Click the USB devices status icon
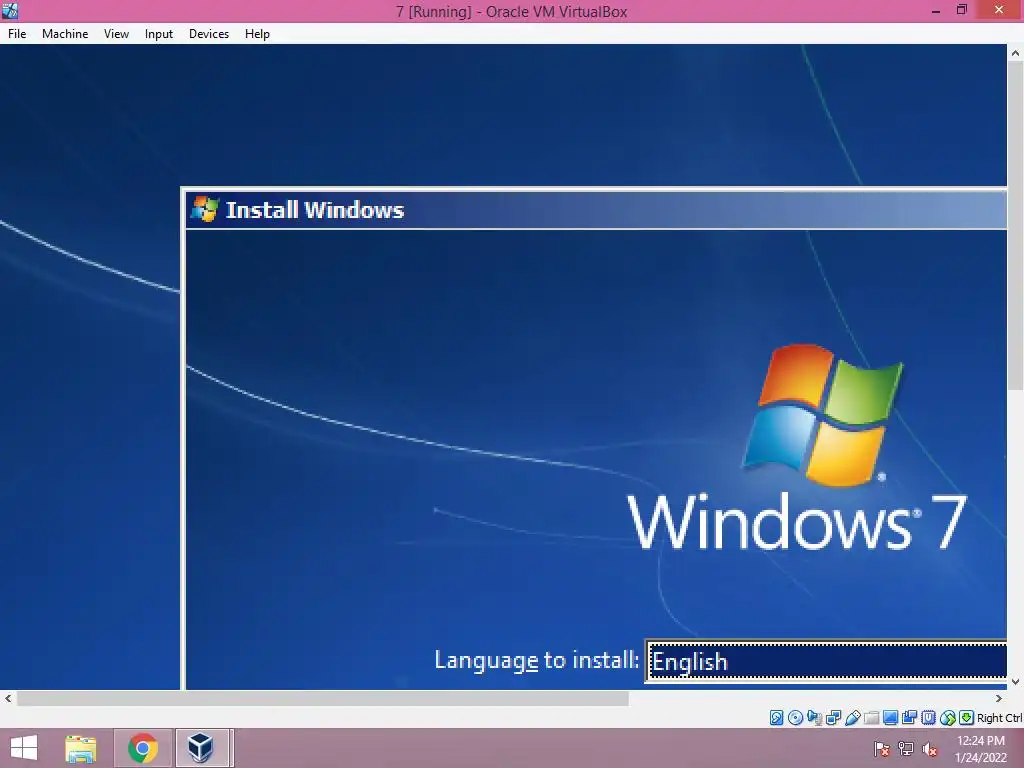The width and height of the screenshot is (1024, 768). click(853, 718)
